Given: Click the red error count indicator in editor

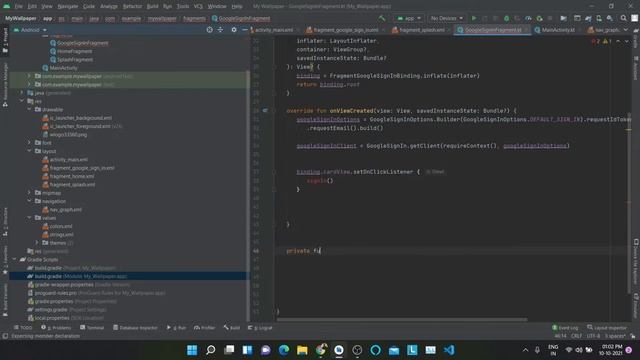Looking at the screenshot, I should [596, 41].
